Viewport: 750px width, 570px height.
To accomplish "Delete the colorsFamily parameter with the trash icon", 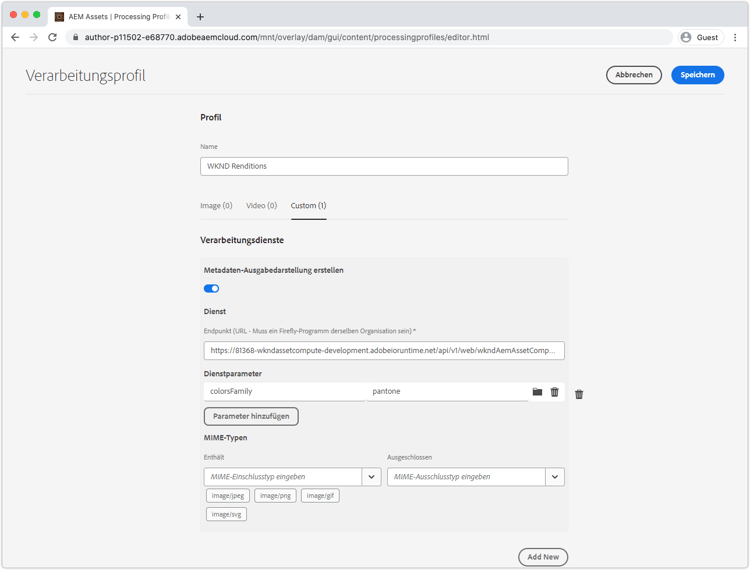I will click(554, 392).
